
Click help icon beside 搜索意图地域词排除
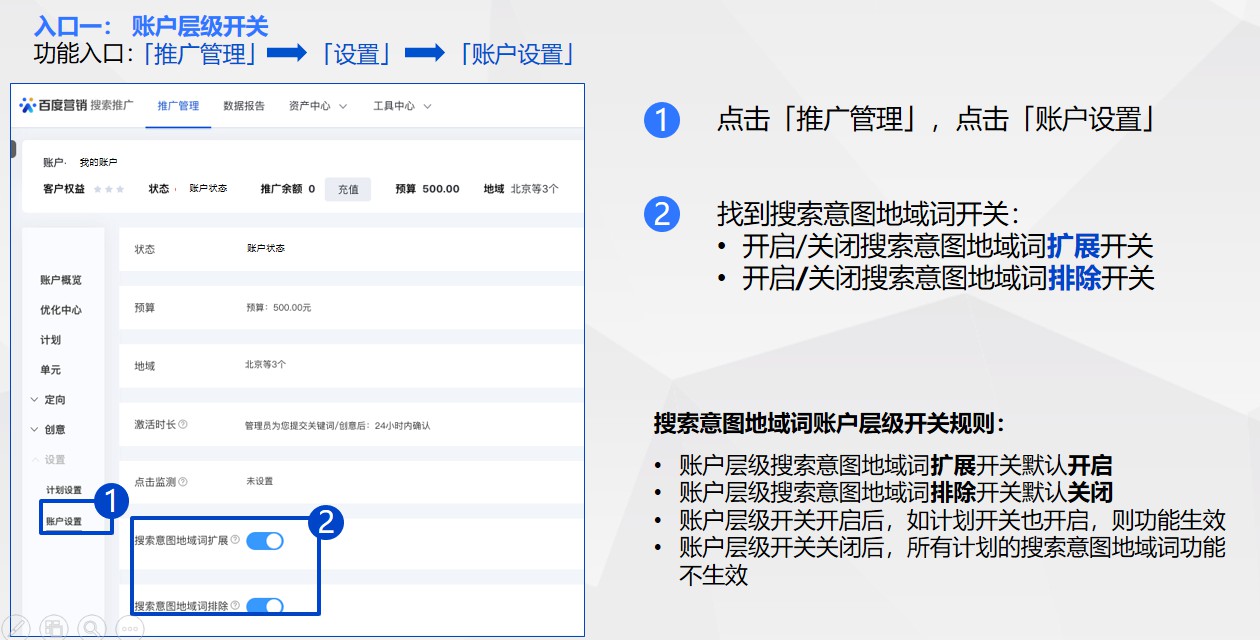coord(235,606)
